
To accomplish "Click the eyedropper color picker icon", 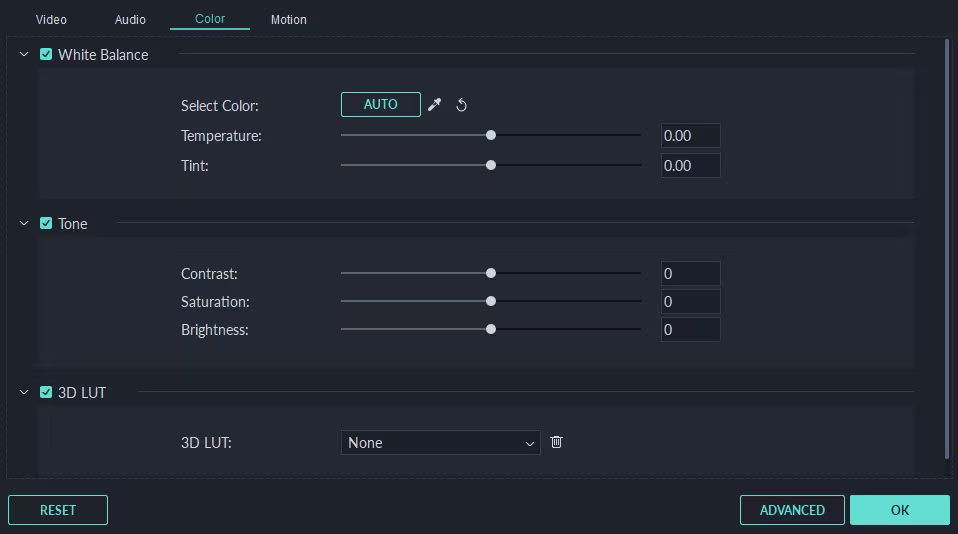I will click(434, 105).
